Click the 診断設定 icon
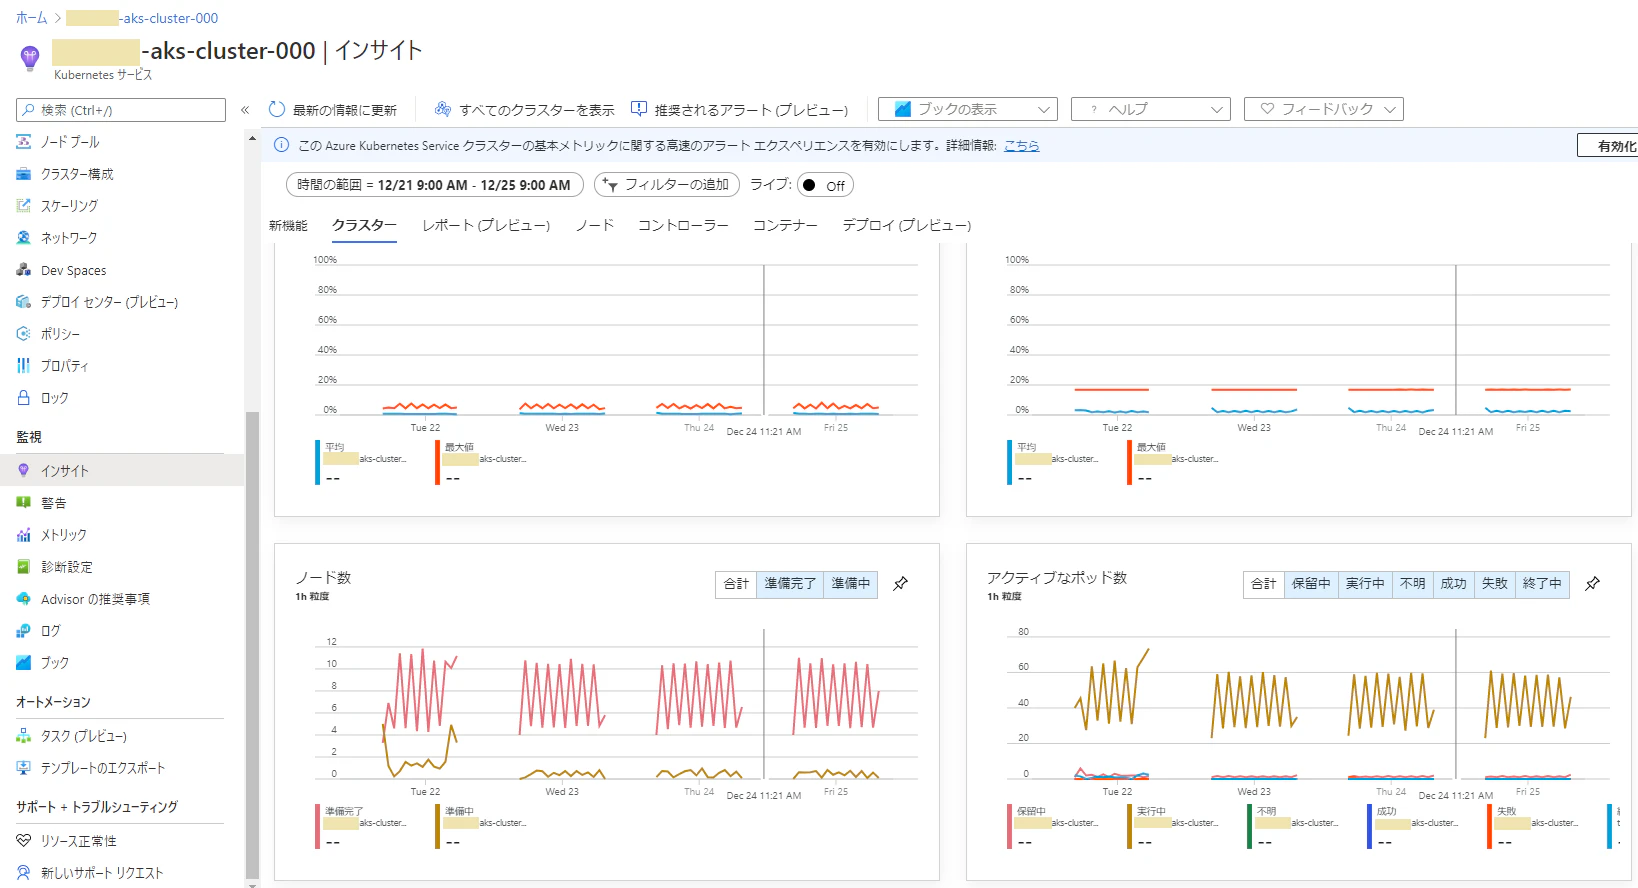The image size is (1638, 888). (24, 567)
